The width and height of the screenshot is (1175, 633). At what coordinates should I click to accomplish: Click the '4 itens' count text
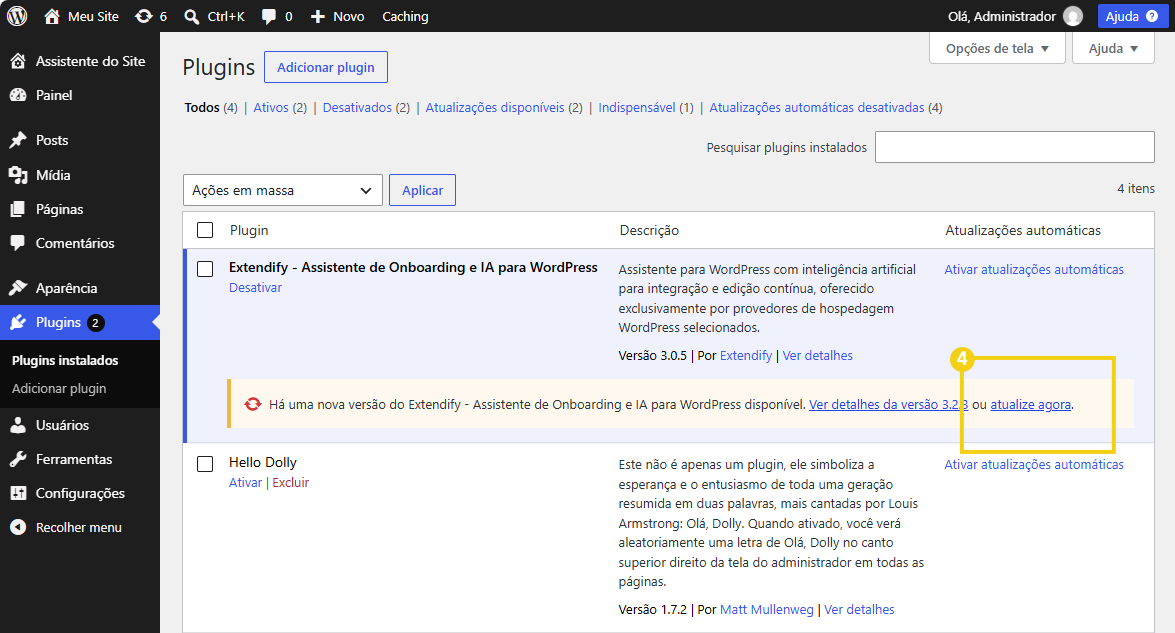click(1136, 189)
